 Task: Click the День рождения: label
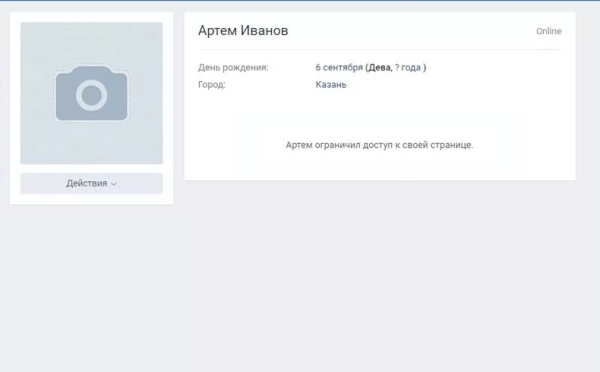pyautogui.click(x=233, y=67)
